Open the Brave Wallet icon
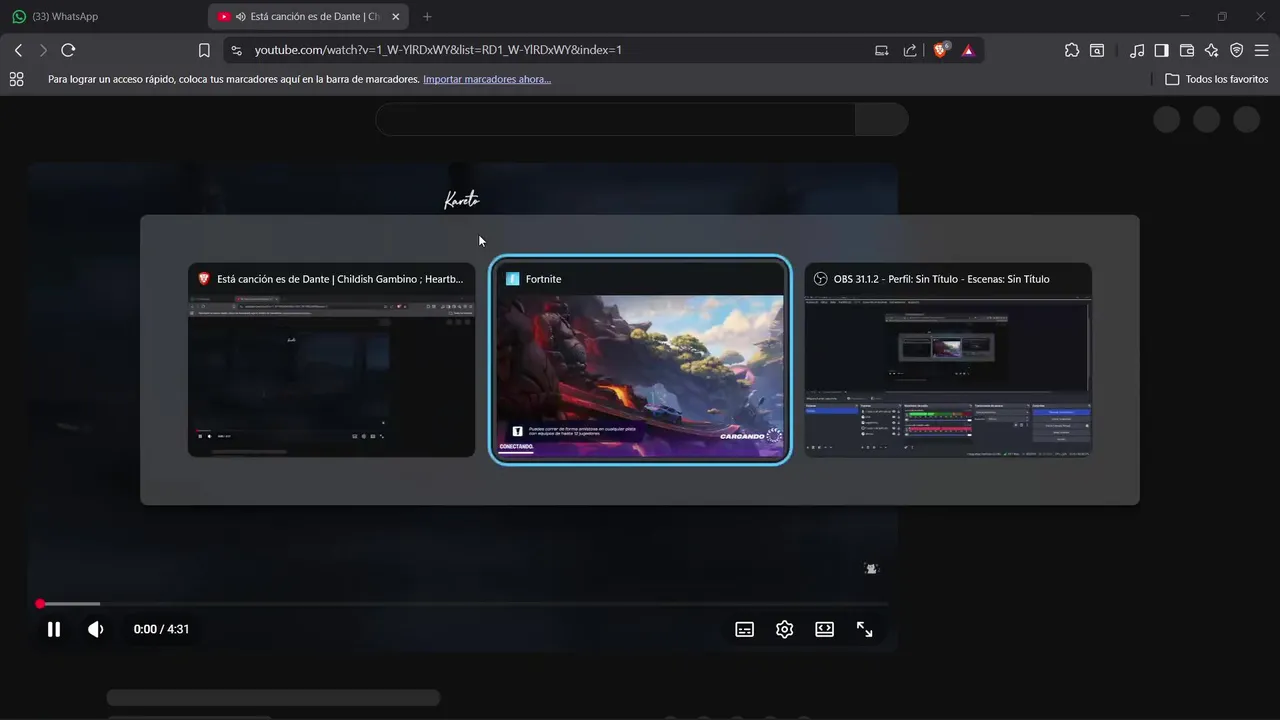 click(x=1187, y=50)
